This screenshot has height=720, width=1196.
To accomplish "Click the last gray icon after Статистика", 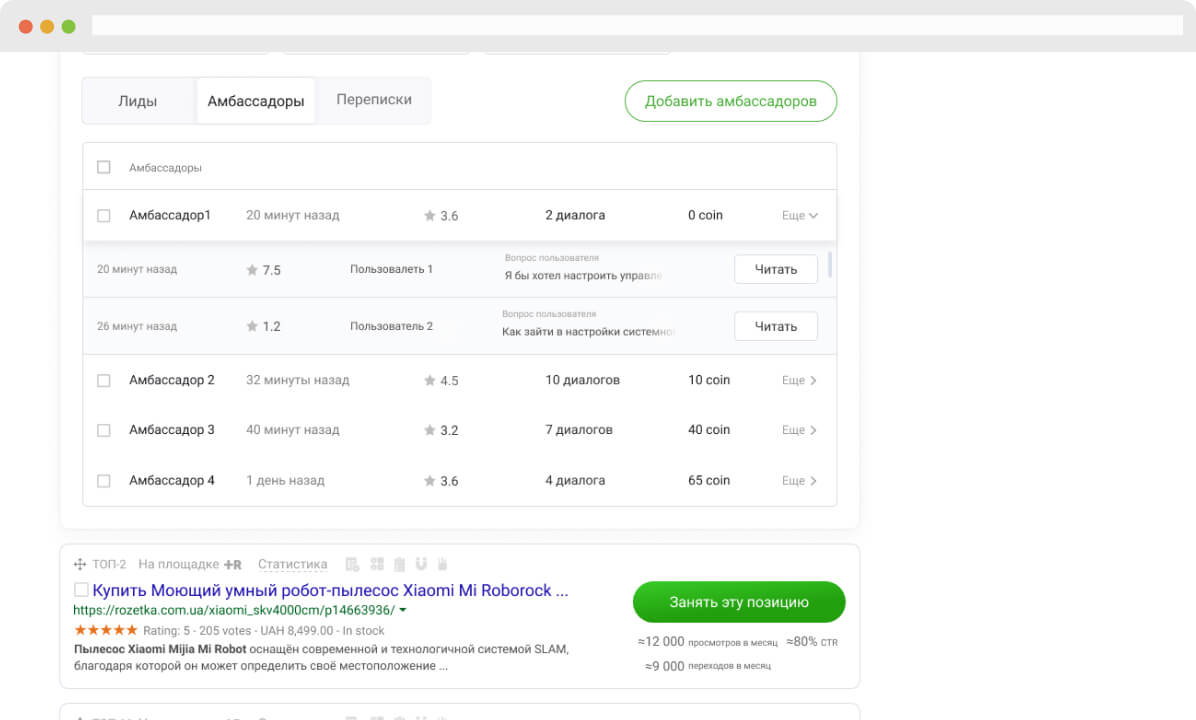I will point(442,564).
